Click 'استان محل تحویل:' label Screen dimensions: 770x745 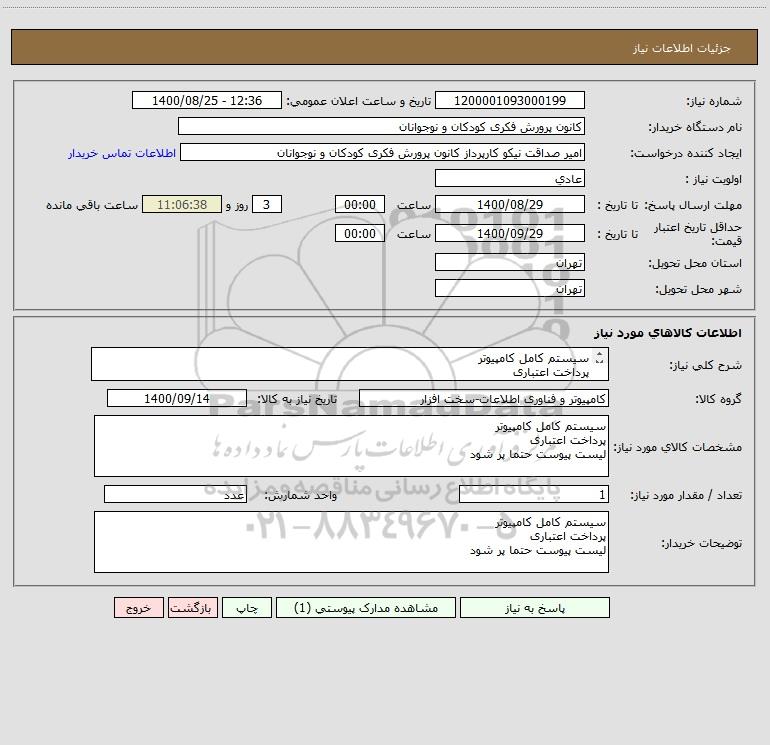pos(695,263)
